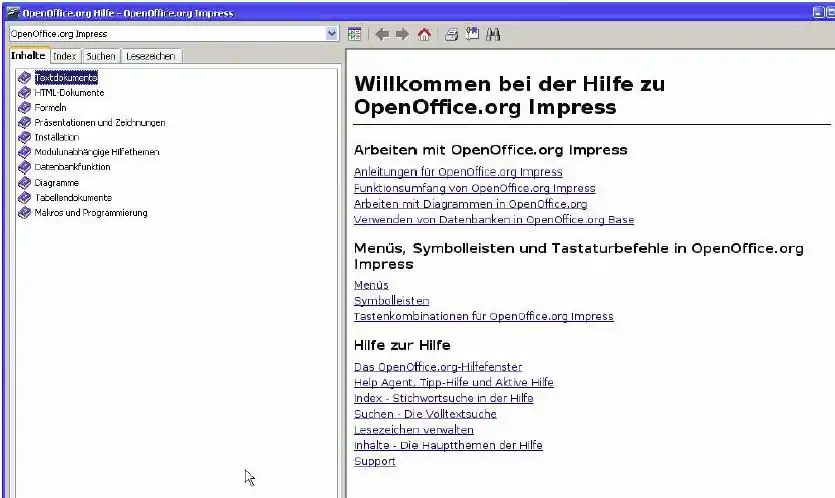Open Help Agent, Tipp-Hilfe und Aktive Hilfe
835x498 pixels.
coord(454,382)
